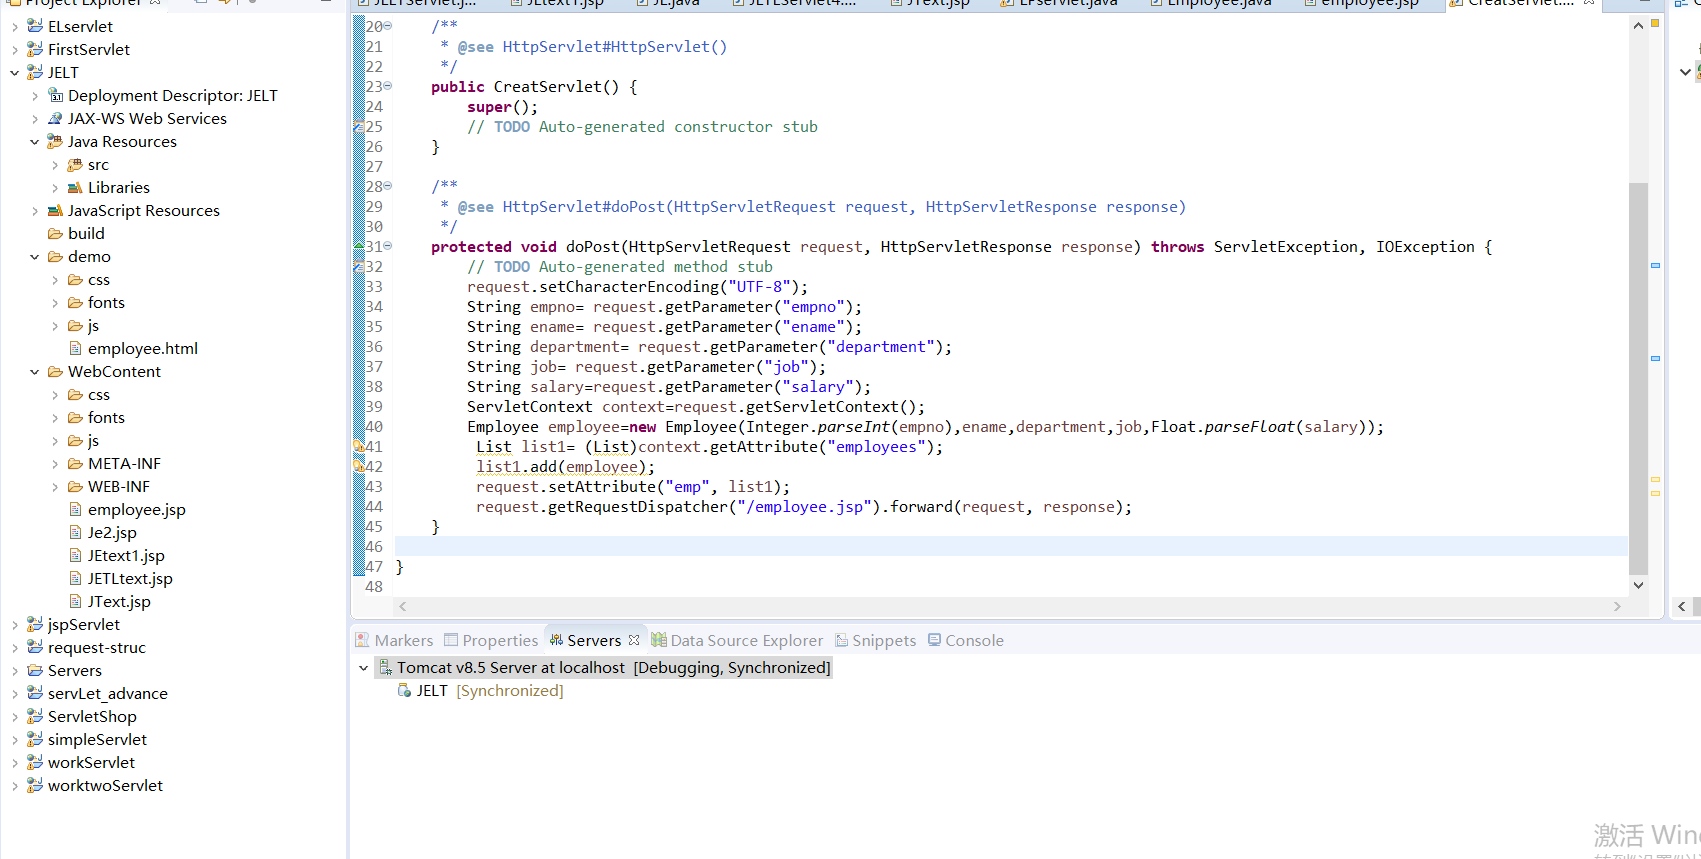Toggle the fold marker on line 20
Viewport: 1701px width, 859px height.
[x=388, y=26]
